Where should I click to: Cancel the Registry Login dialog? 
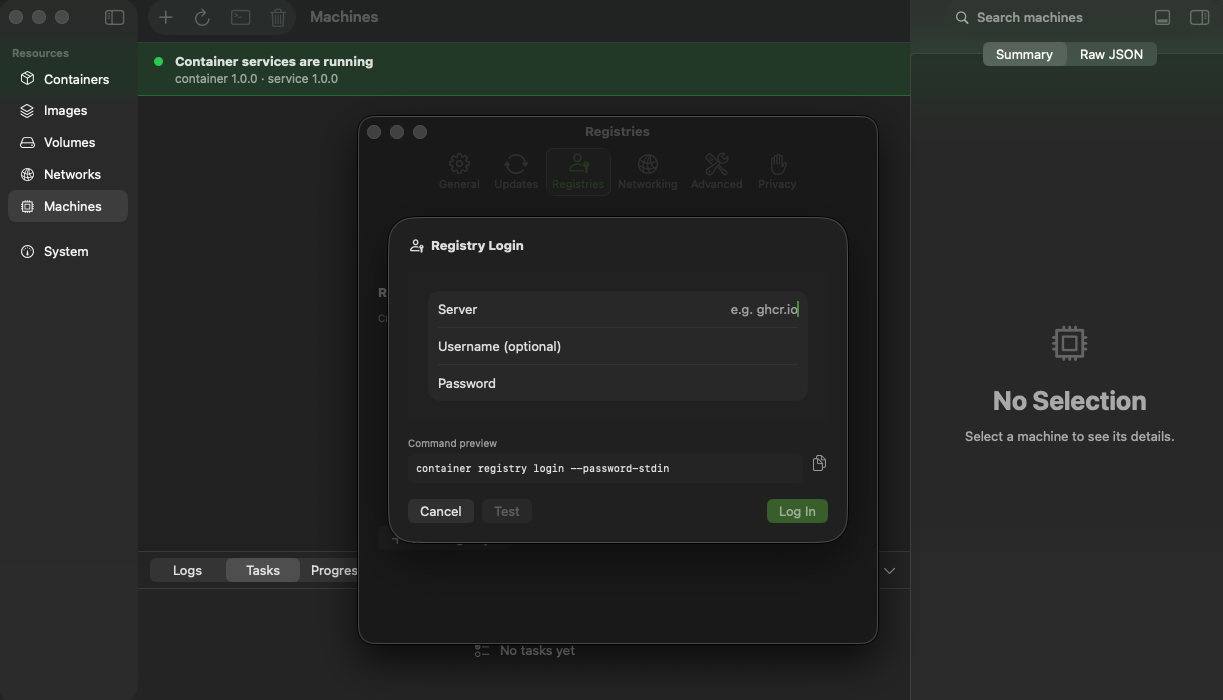(440, 511)
